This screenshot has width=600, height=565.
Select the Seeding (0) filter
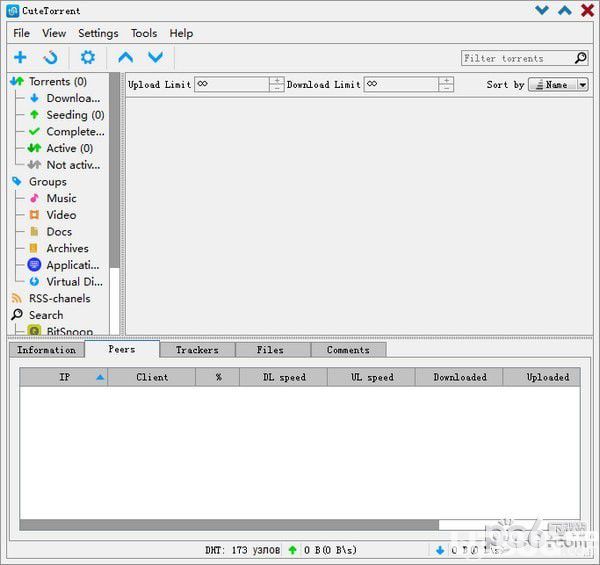pyautogui.click(x=66, y=115)
